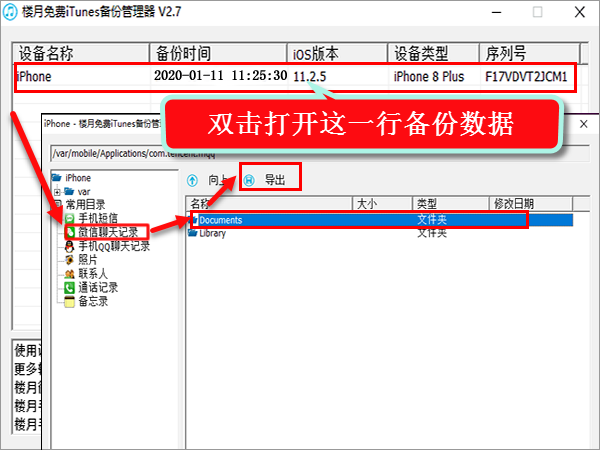600x450 pixels.
Task: Expand the var tree node
Action: [57, 192]
